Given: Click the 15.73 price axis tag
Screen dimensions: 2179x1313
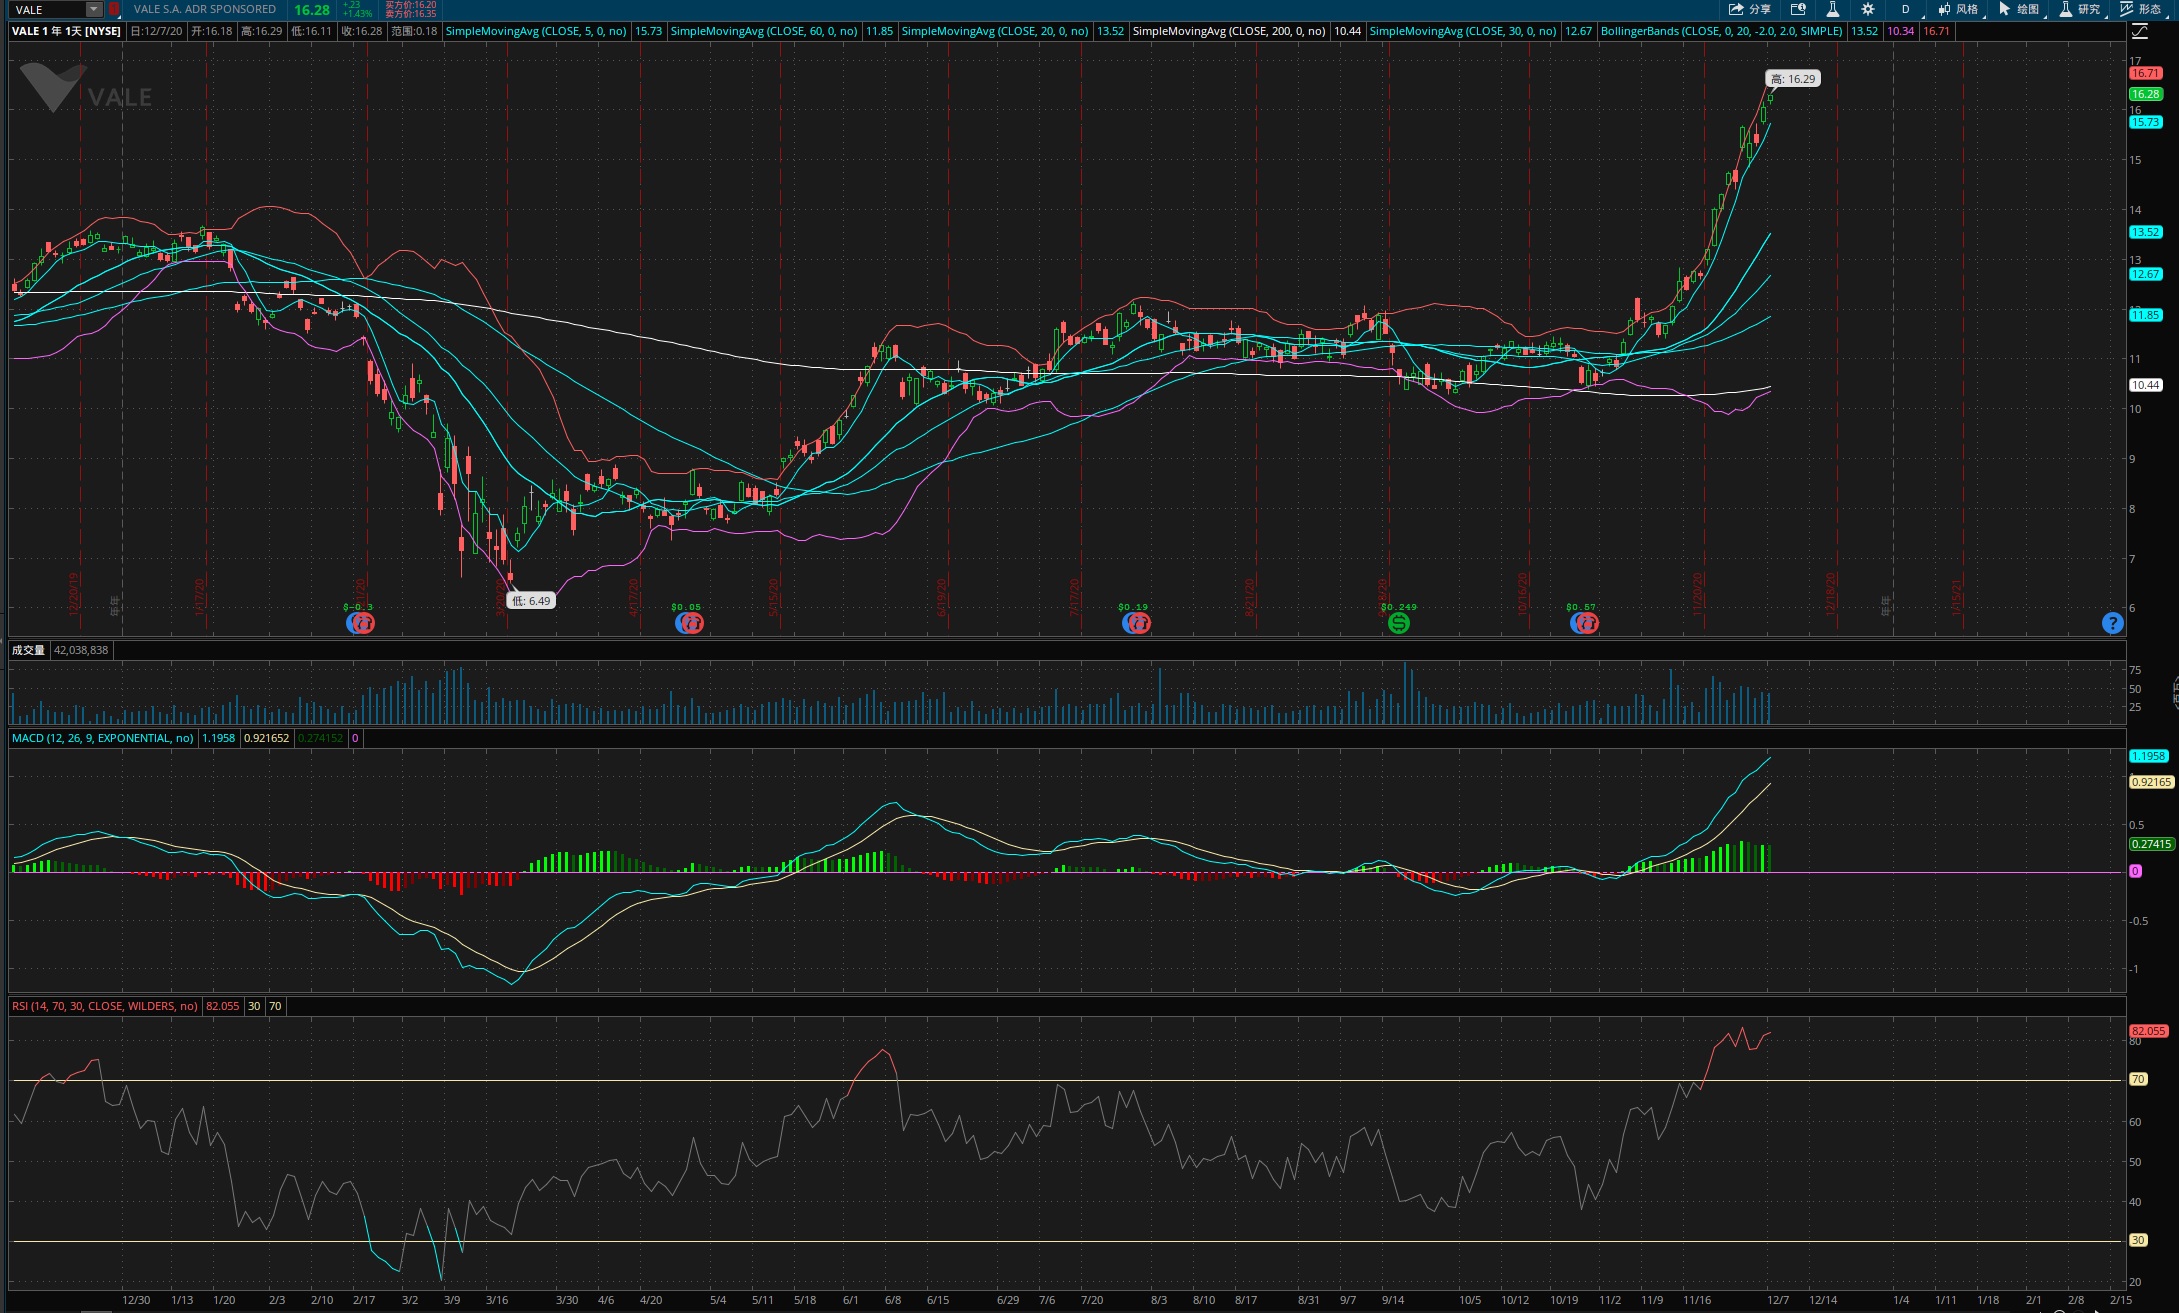Looking at the screenshot, I should [2145, 122].
